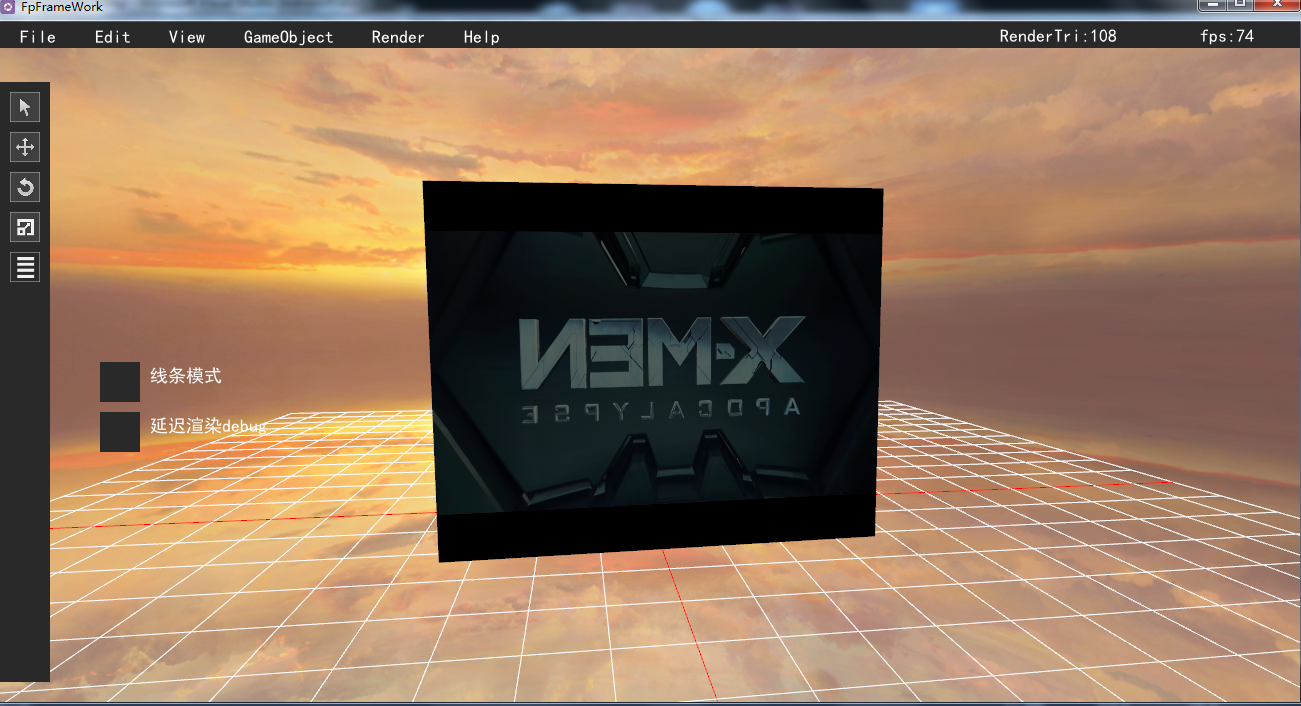Pick the scale tool icon

click(x=25, y=227)
